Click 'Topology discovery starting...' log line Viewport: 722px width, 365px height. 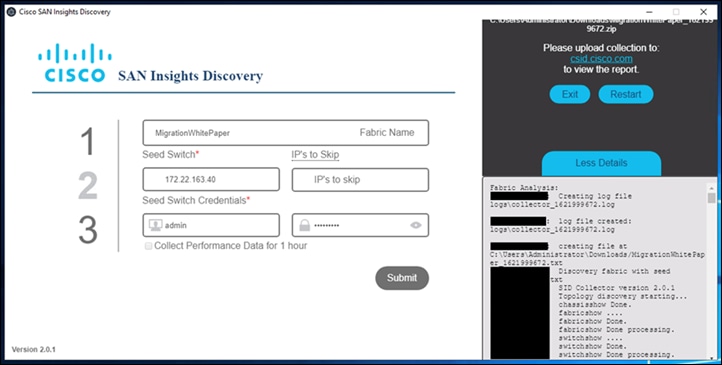(x=623, y=296)
